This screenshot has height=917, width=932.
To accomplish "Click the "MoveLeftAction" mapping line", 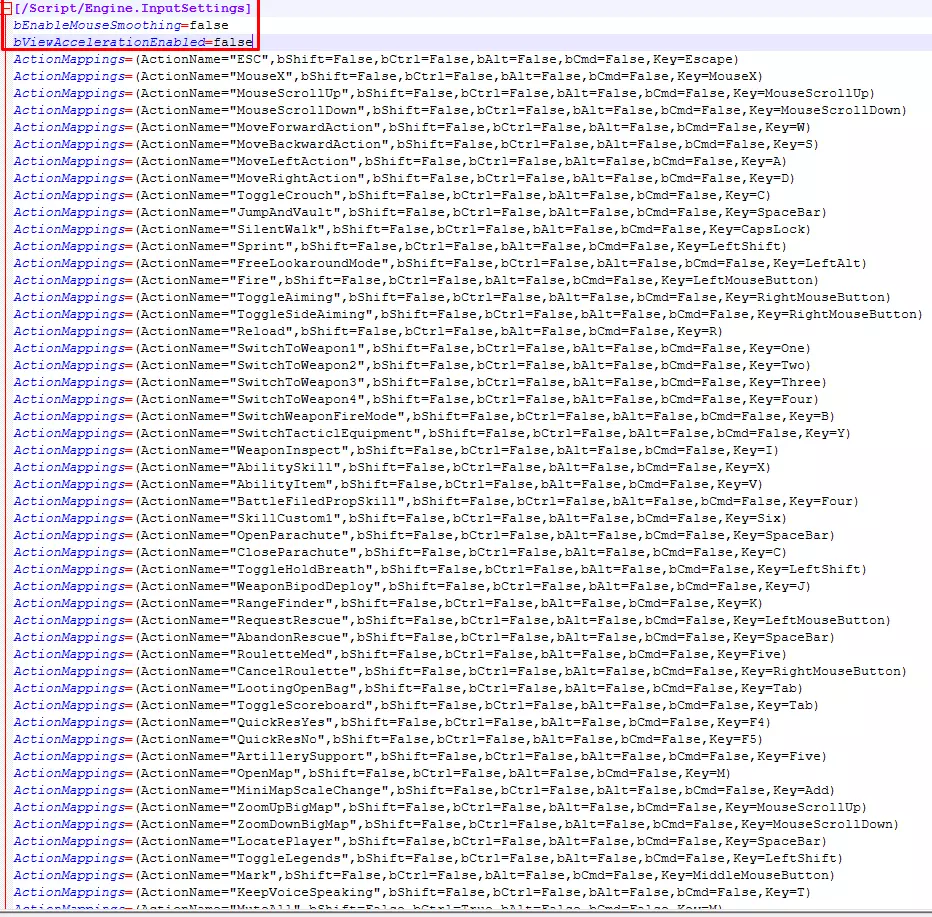I will tap(400, 162).
